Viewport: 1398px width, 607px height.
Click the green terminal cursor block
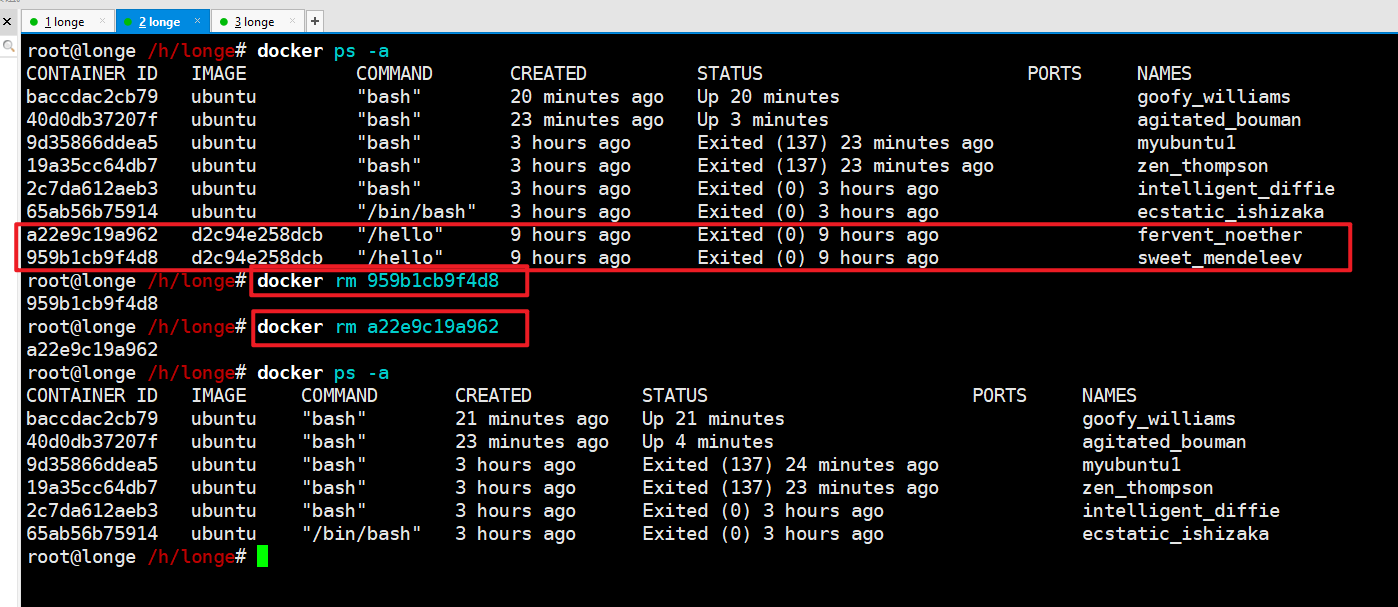262,557
